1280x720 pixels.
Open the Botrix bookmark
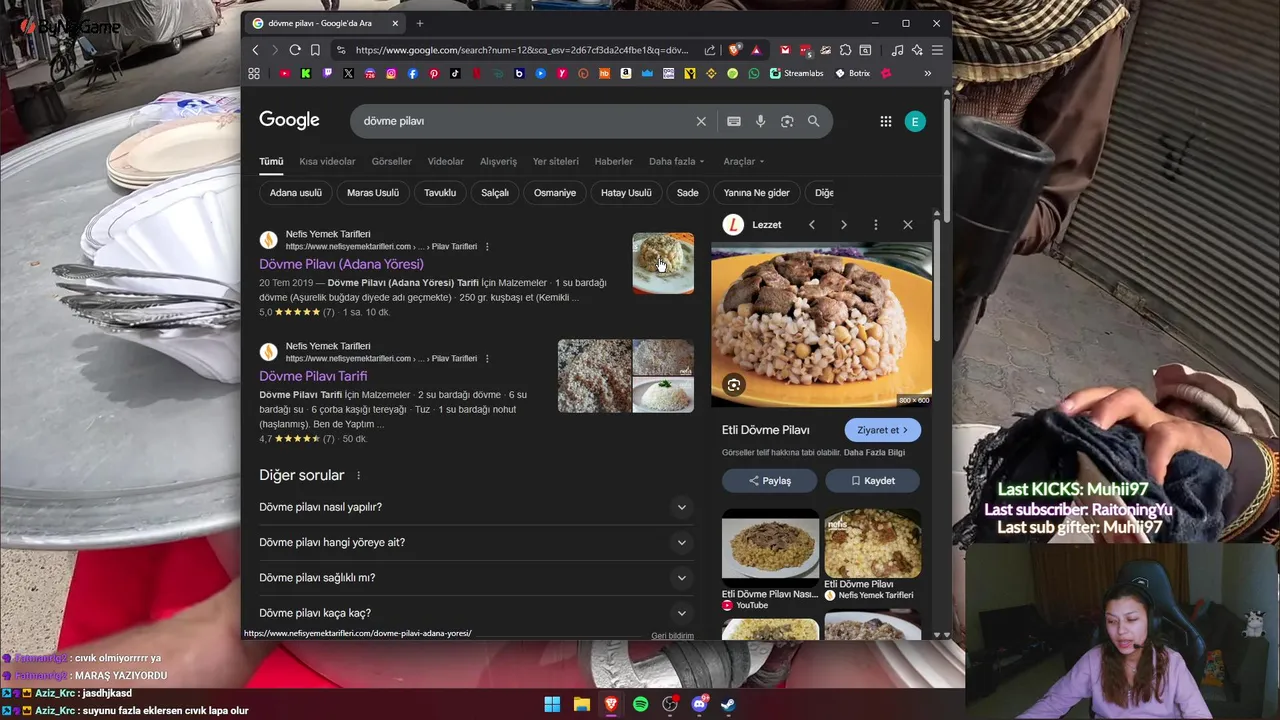851,73
